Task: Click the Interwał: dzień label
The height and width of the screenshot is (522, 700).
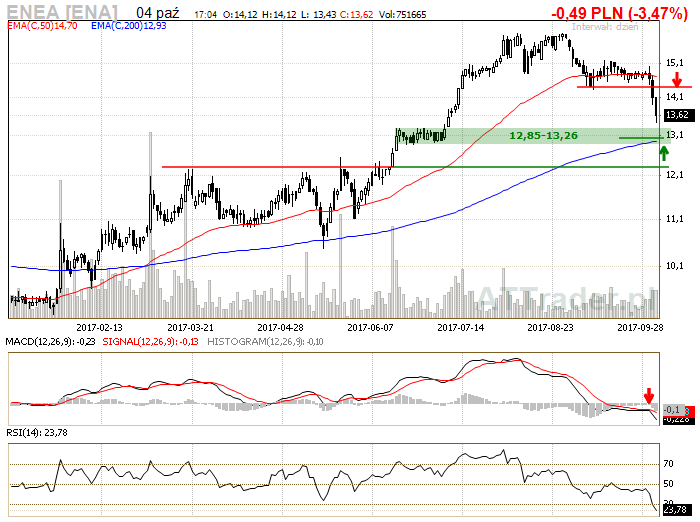Action: (605, 27)
